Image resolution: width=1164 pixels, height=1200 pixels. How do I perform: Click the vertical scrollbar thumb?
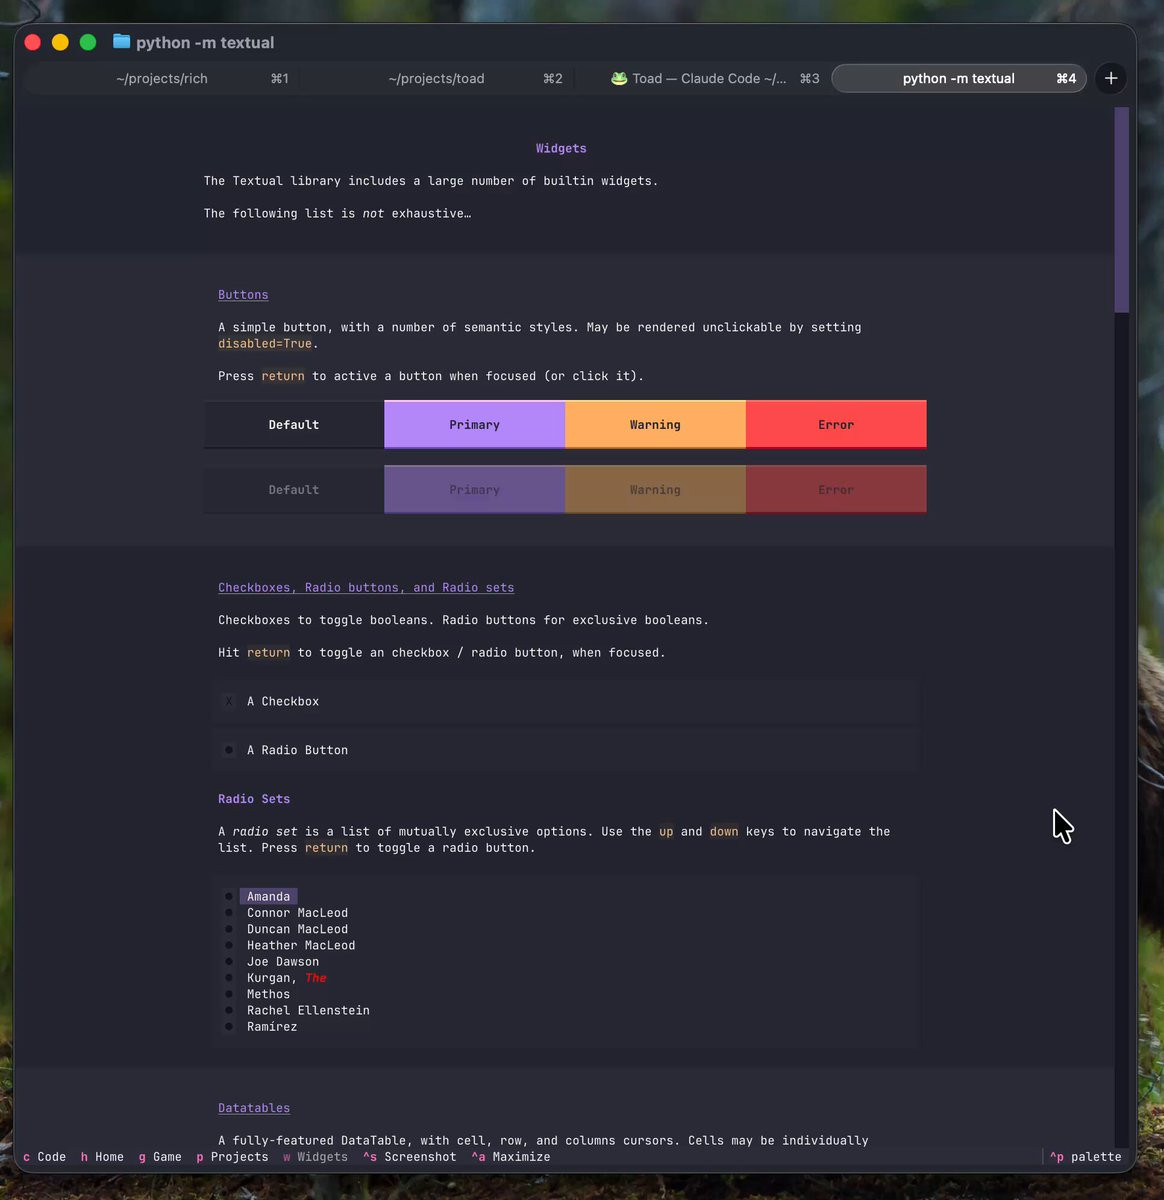(1121, 210)
